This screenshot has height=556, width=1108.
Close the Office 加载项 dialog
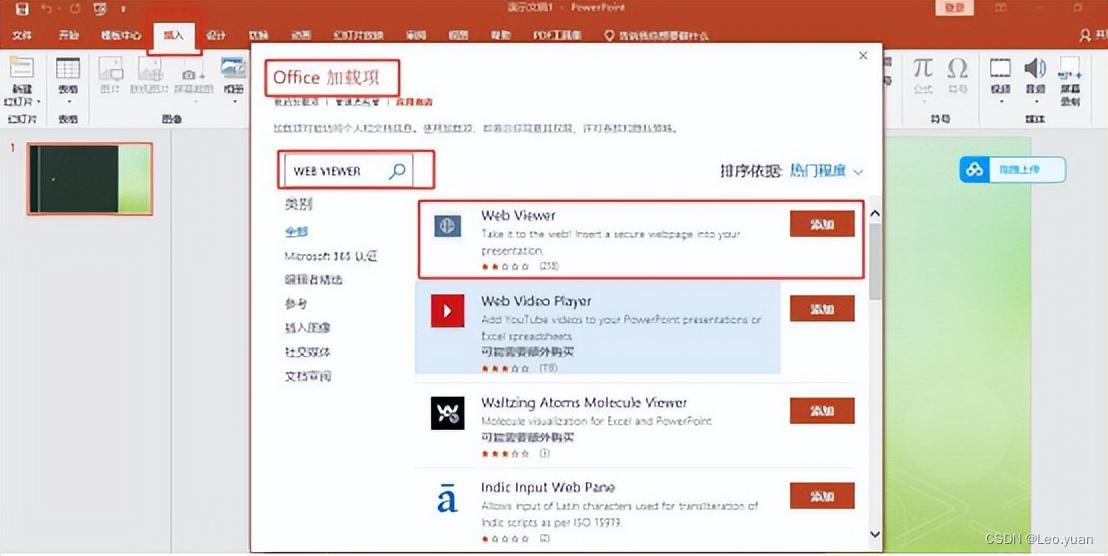pyautogui.click(x=863, y=55)
